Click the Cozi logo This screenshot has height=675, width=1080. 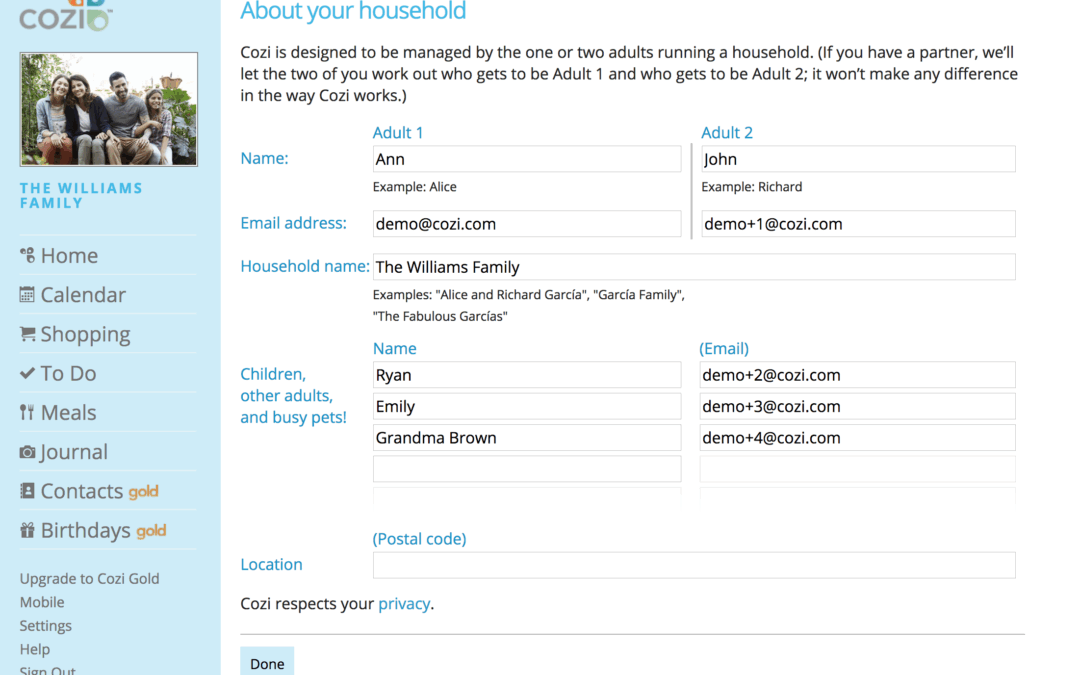(65, 15)
